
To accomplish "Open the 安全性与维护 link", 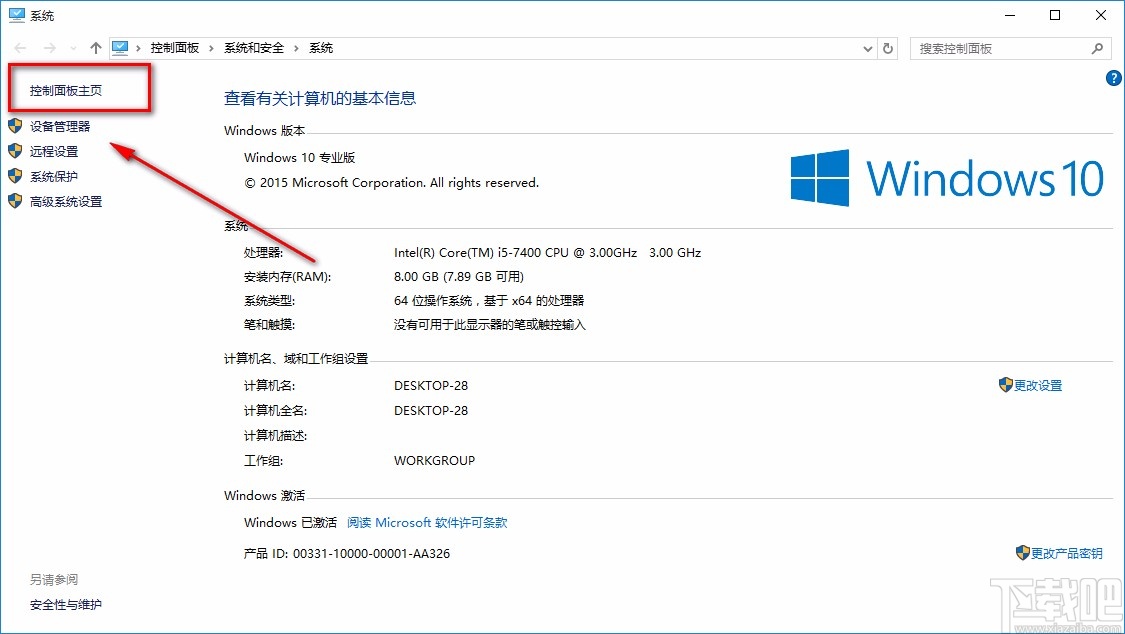I will pos(65,604).
